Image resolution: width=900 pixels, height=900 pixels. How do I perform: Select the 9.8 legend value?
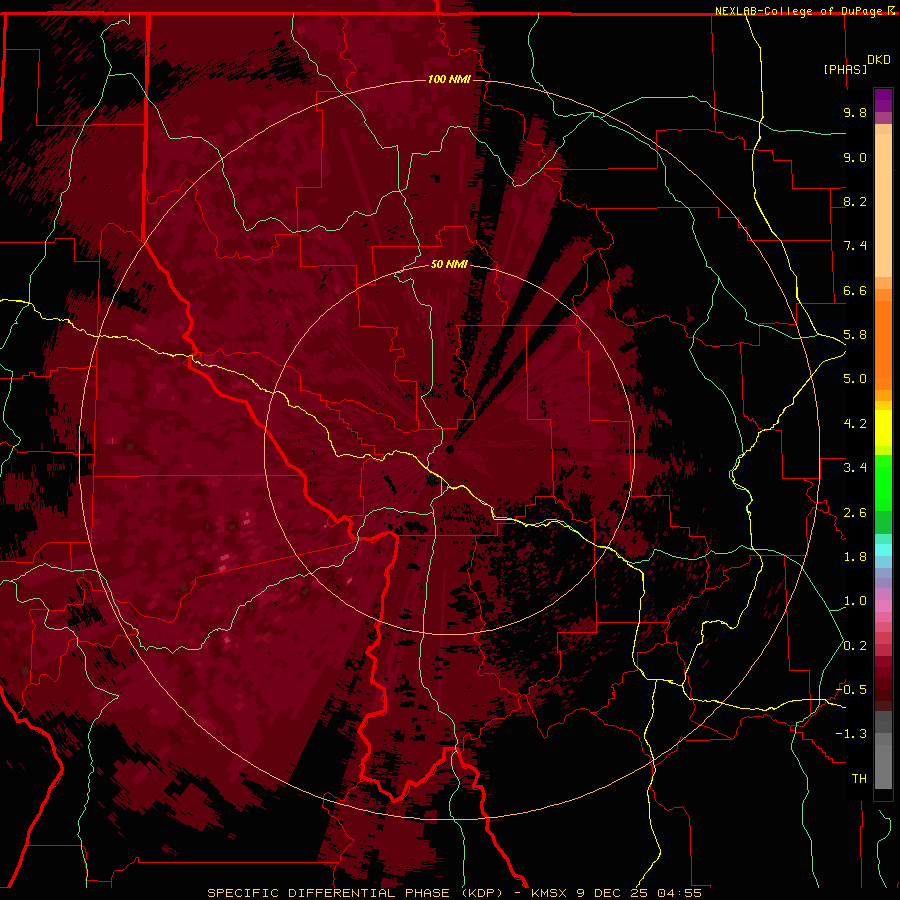pyautogui.click(x=855, y=112)
